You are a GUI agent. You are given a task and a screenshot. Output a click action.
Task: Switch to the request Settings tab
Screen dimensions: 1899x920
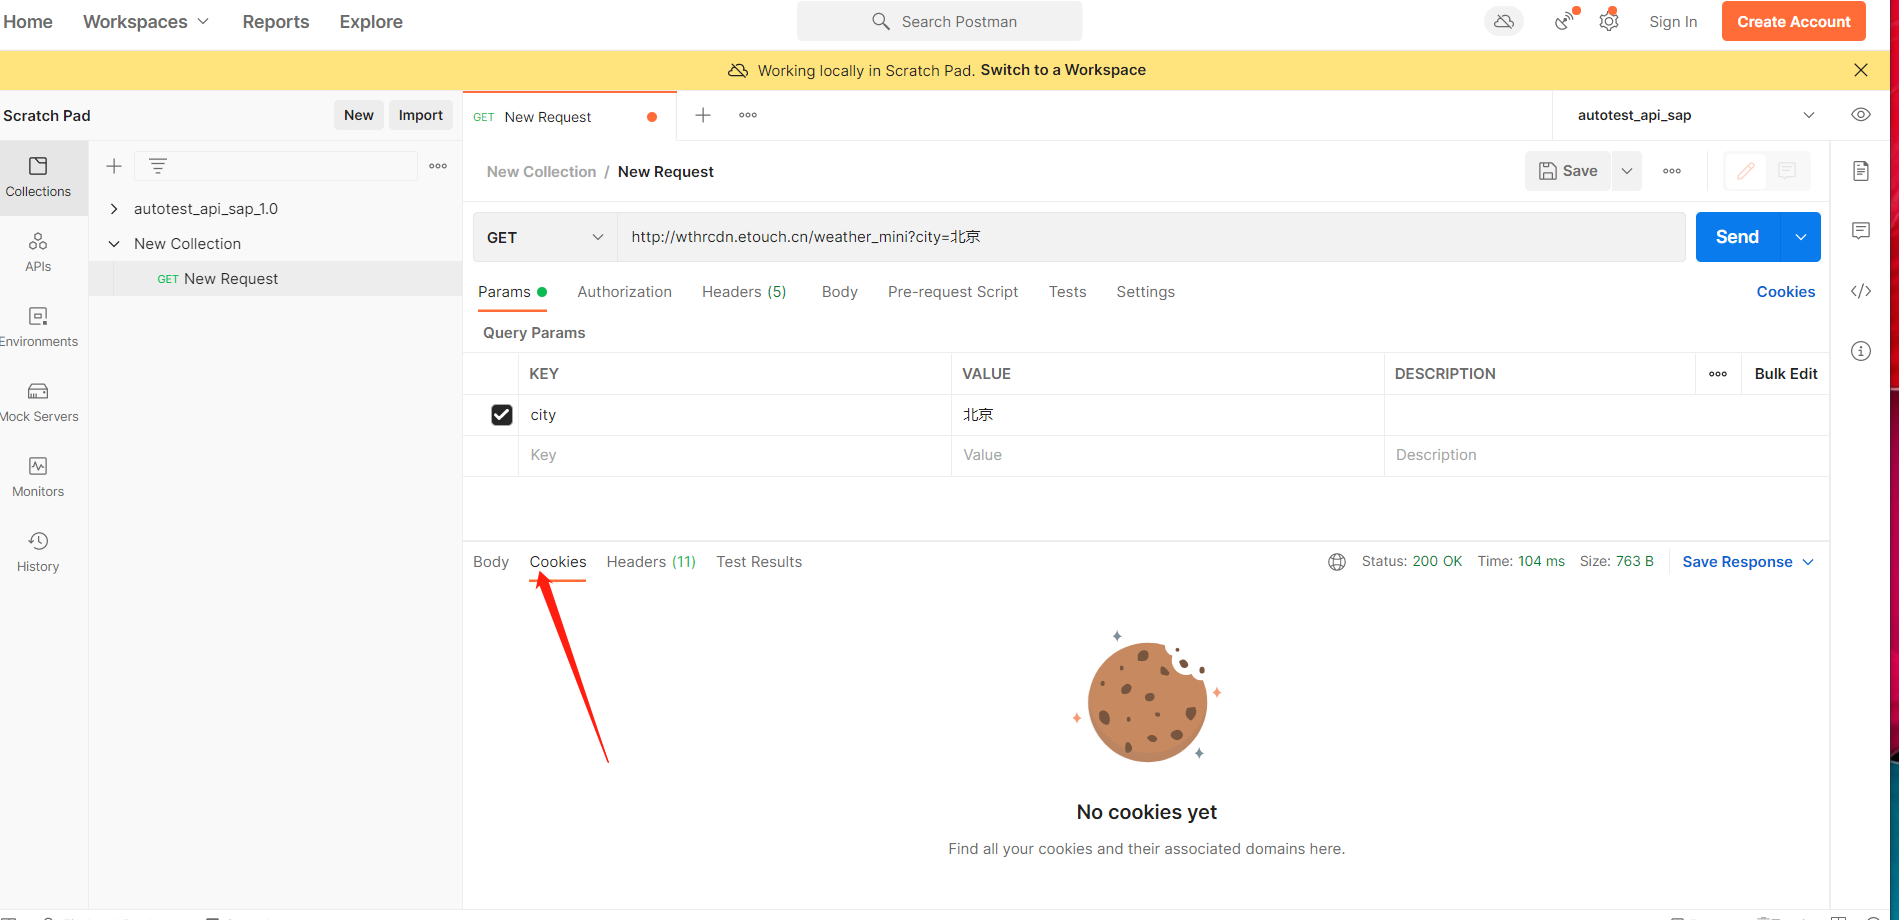pos(1145,292)
